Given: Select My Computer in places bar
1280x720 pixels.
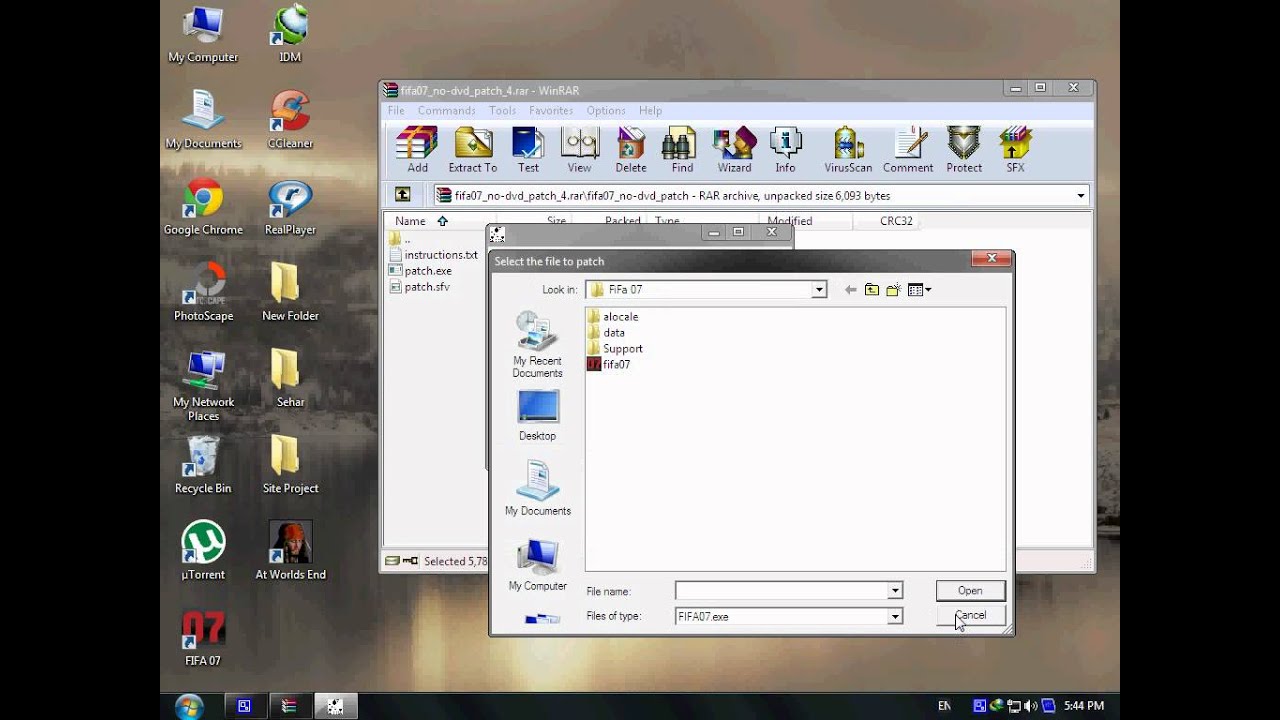Looking at the screenshot, I should (x=537, y=564).
